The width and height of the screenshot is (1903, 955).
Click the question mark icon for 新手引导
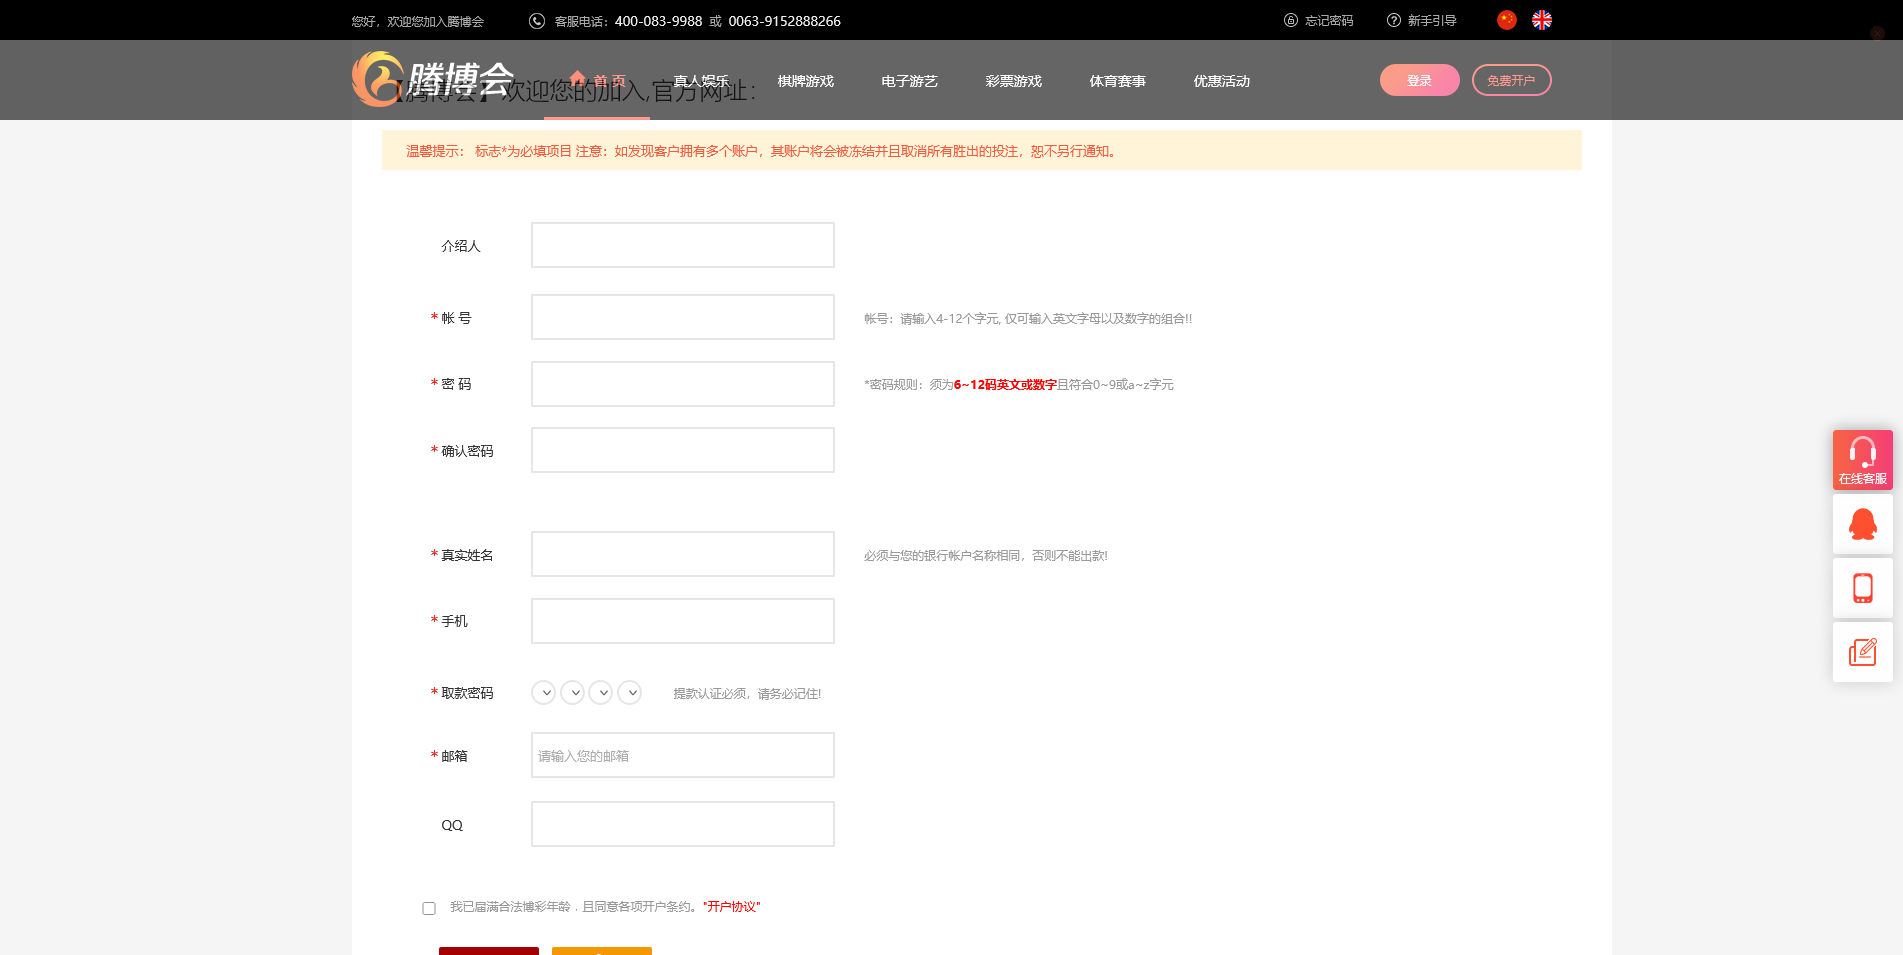[1394, 20]
